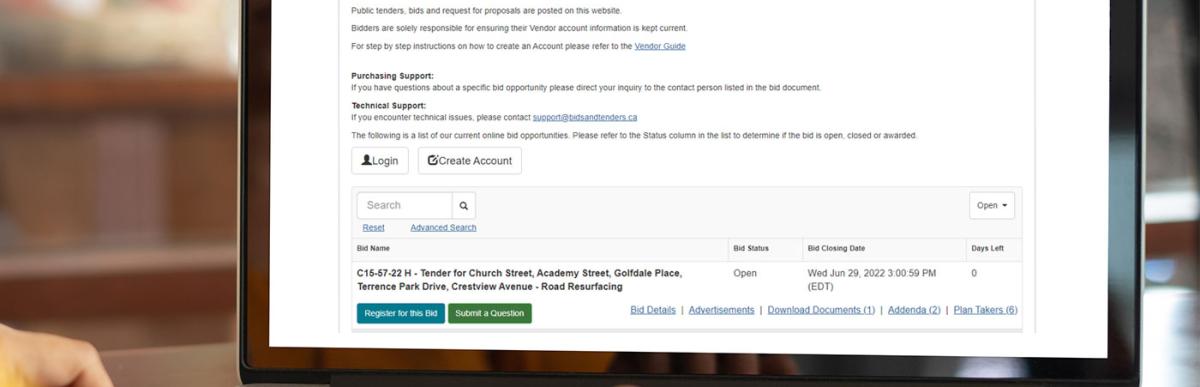Click the Create Account button
1200x387 pixels.
(x=469, y=161)
